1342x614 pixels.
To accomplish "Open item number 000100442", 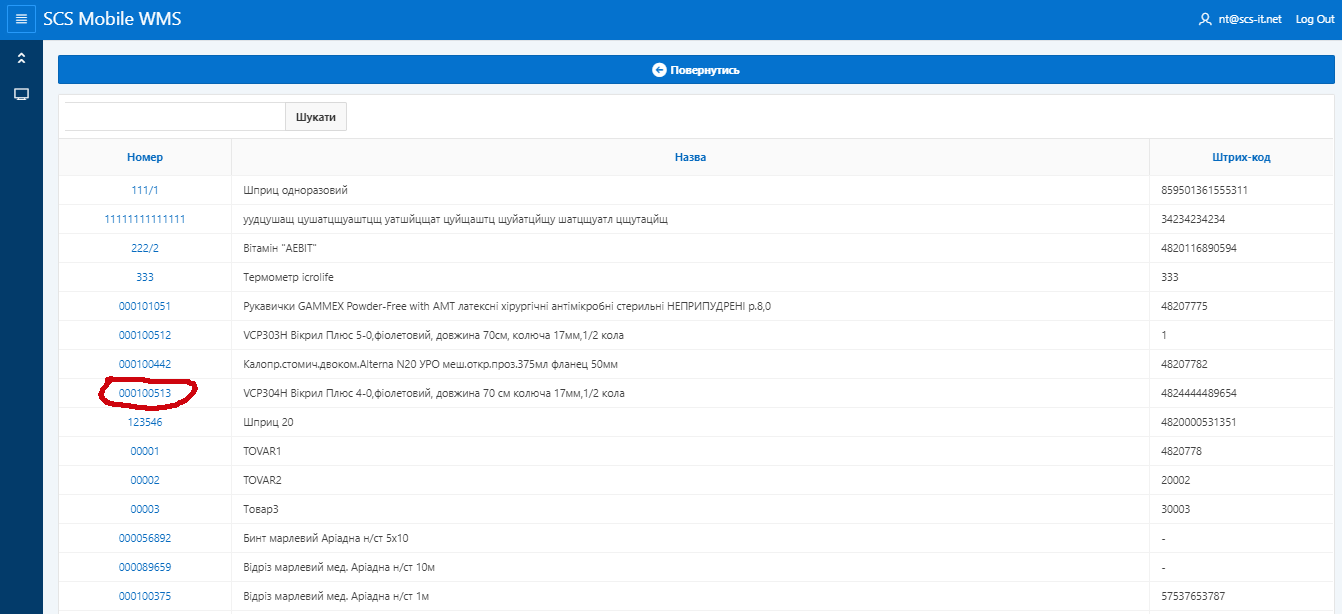I will tap(145, 364).
